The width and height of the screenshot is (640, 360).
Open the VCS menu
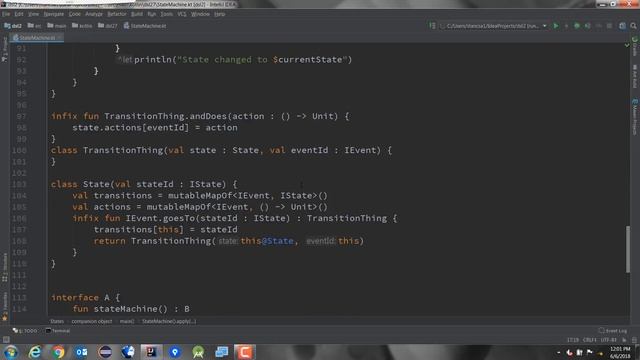(182, 14)
